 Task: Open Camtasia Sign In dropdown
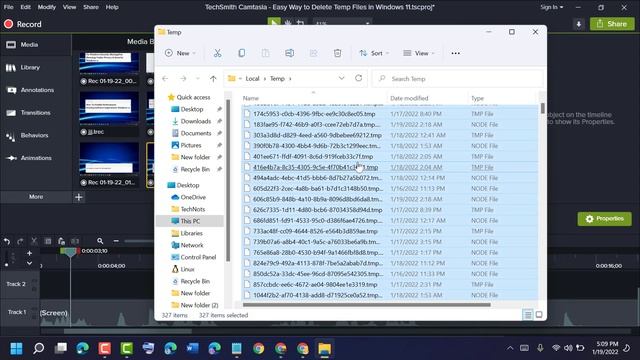[x=551, y=7]
